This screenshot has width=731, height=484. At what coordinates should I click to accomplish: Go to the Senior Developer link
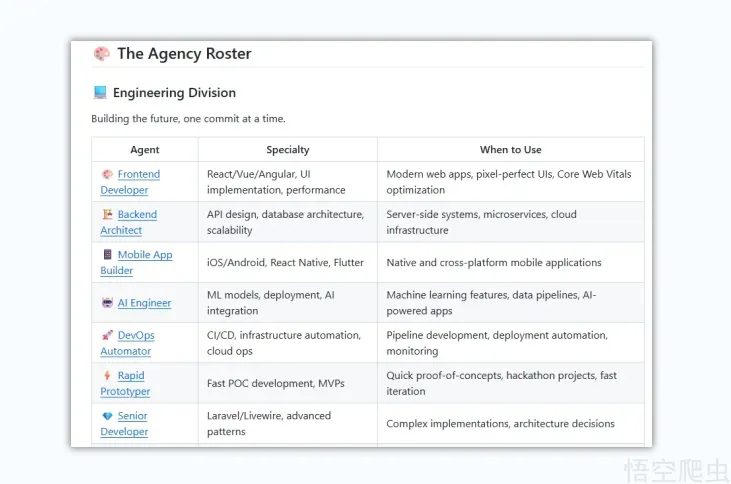pos(124,423)
